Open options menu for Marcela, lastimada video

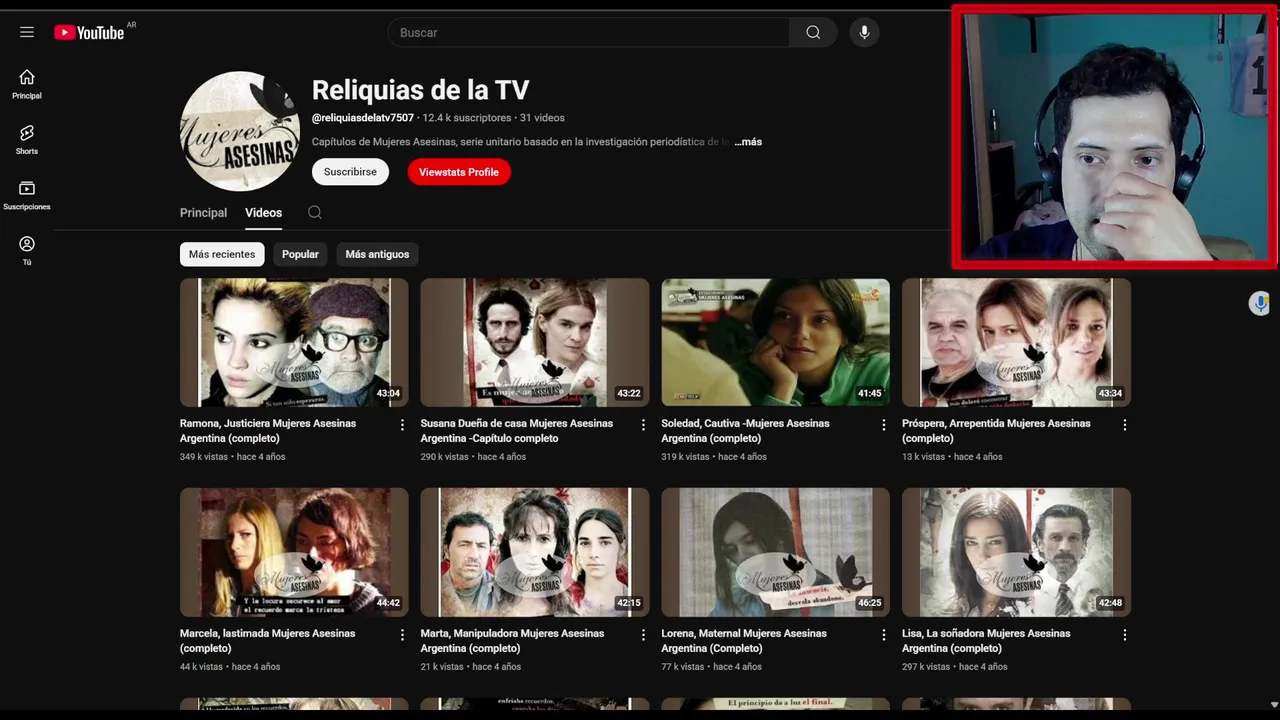pyautogui.click(x=403, y=635)
